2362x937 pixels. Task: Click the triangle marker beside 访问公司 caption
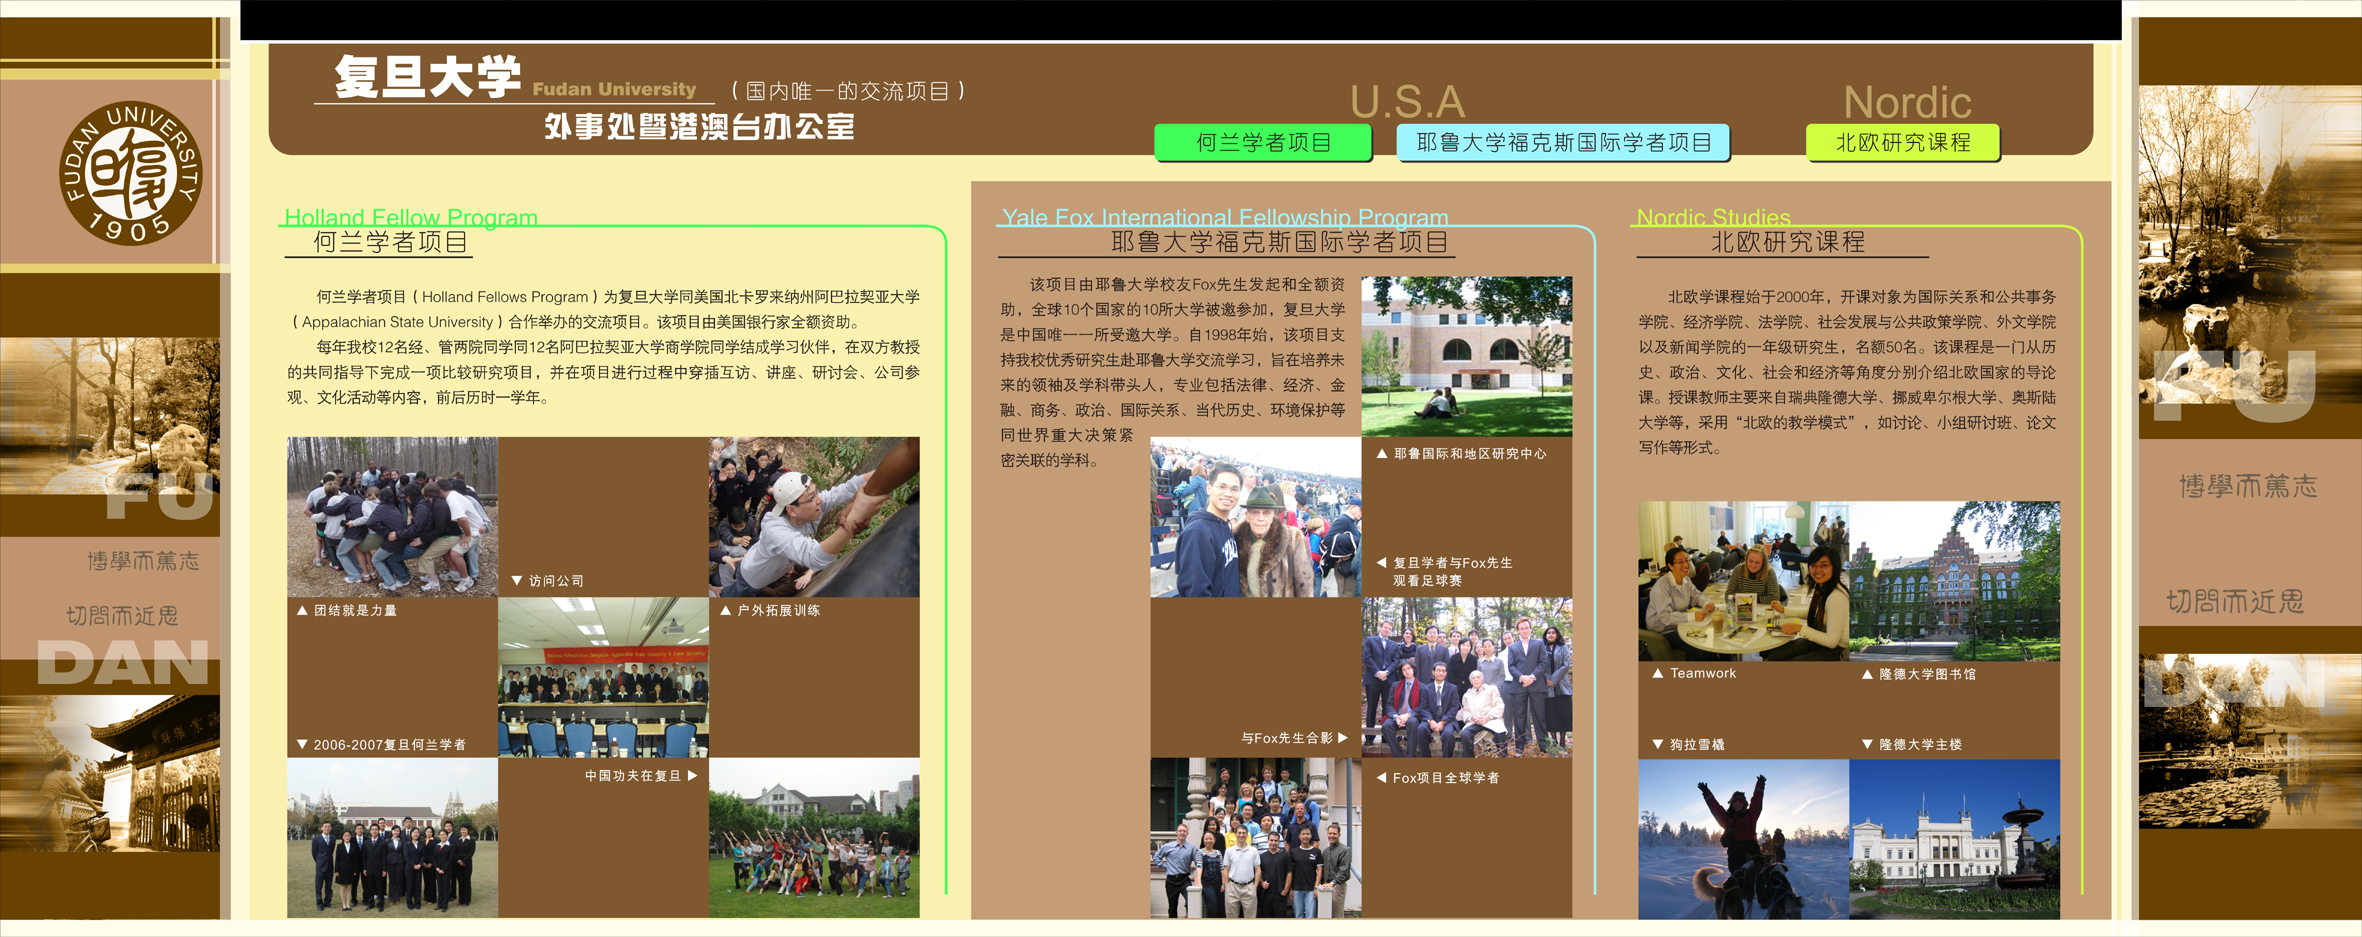tap(517, 581)
